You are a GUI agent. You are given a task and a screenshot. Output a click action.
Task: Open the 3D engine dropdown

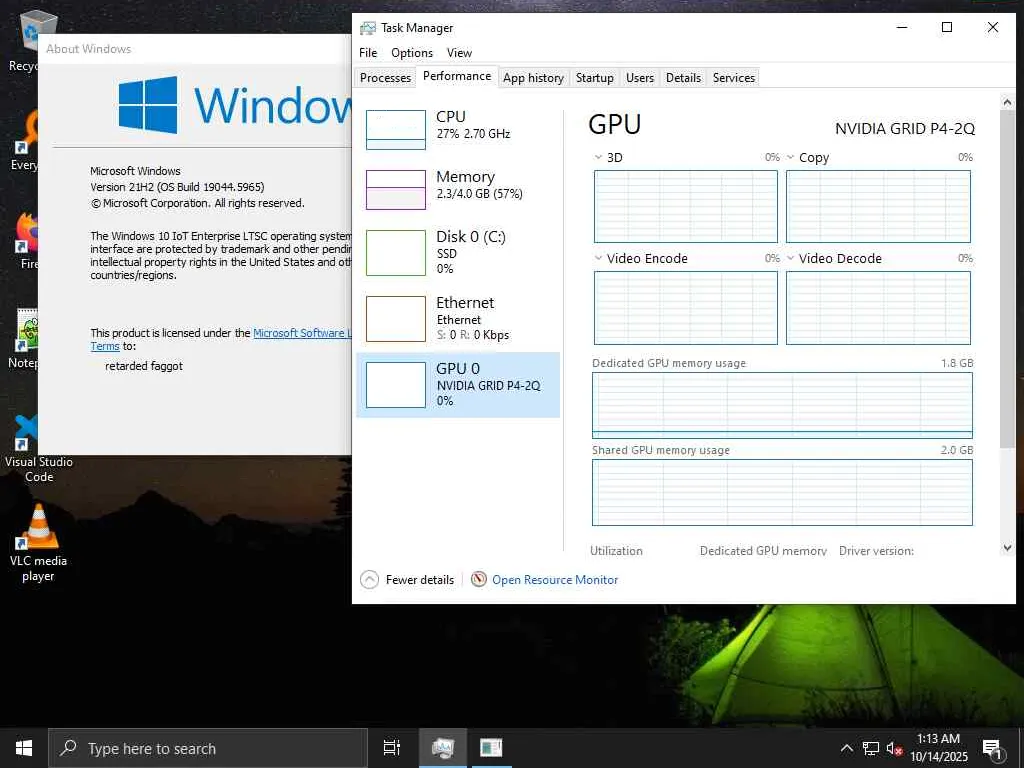coord(598,157)
